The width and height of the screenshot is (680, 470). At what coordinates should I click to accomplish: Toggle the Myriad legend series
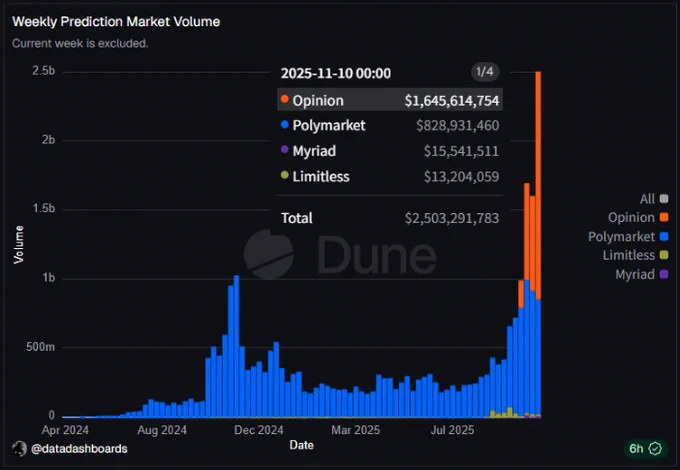pos(641,274)
